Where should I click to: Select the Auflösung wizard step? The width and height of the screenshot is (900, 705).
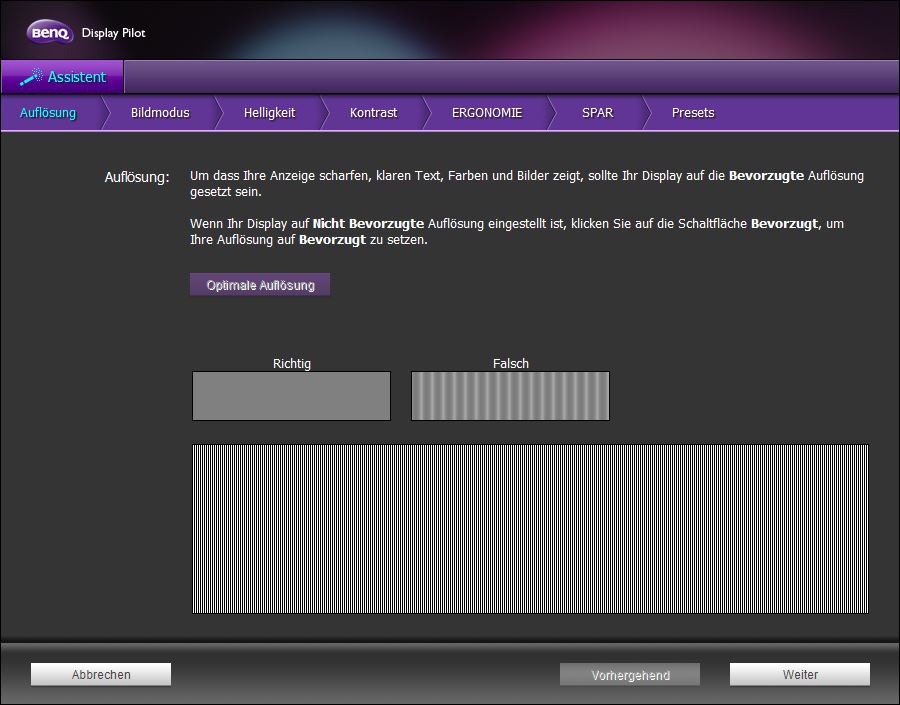[x=48, y=113]
